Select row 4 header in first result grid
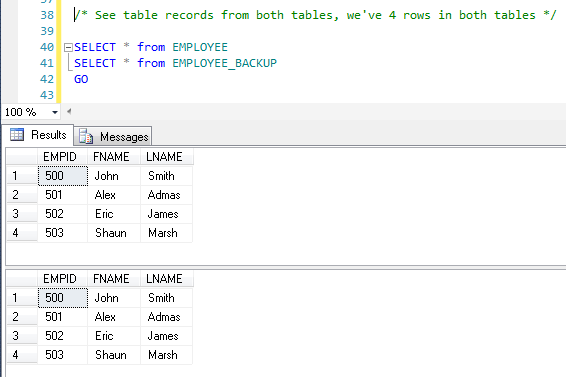The height and width of the screenshot is (377, 566). 22,233
